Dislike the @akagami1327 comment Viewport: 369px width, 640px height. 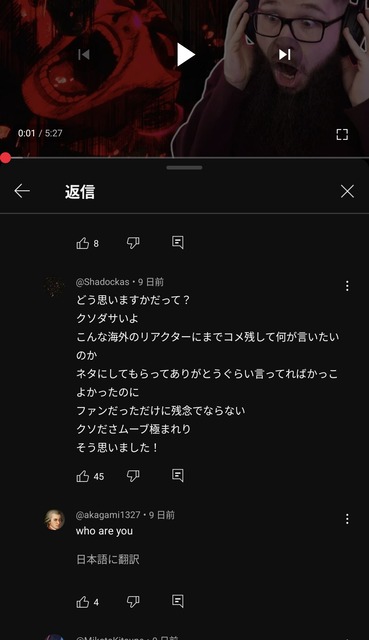133,602
